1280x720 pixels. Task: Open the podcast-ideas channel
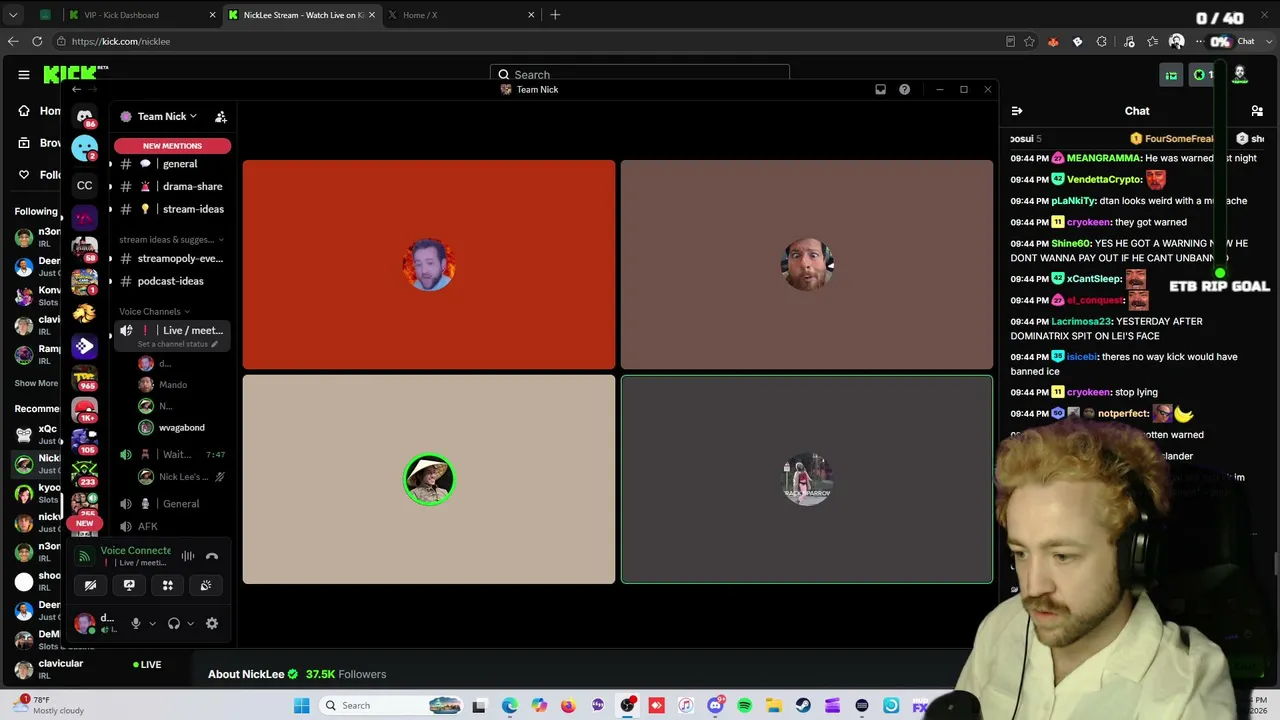173,281
